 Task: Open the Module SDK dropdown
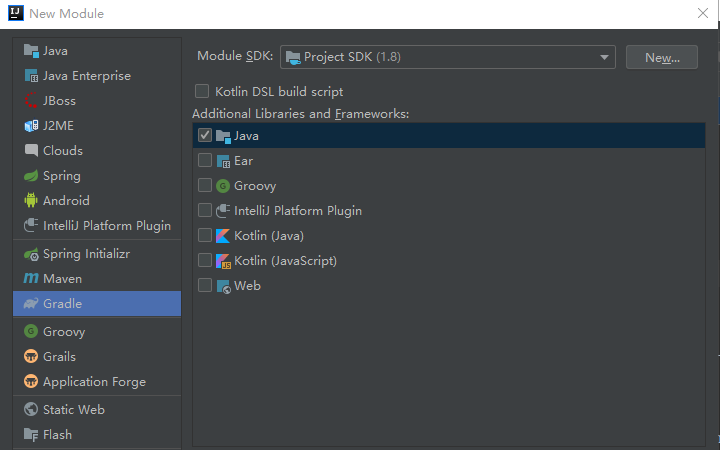coord(448,57)
